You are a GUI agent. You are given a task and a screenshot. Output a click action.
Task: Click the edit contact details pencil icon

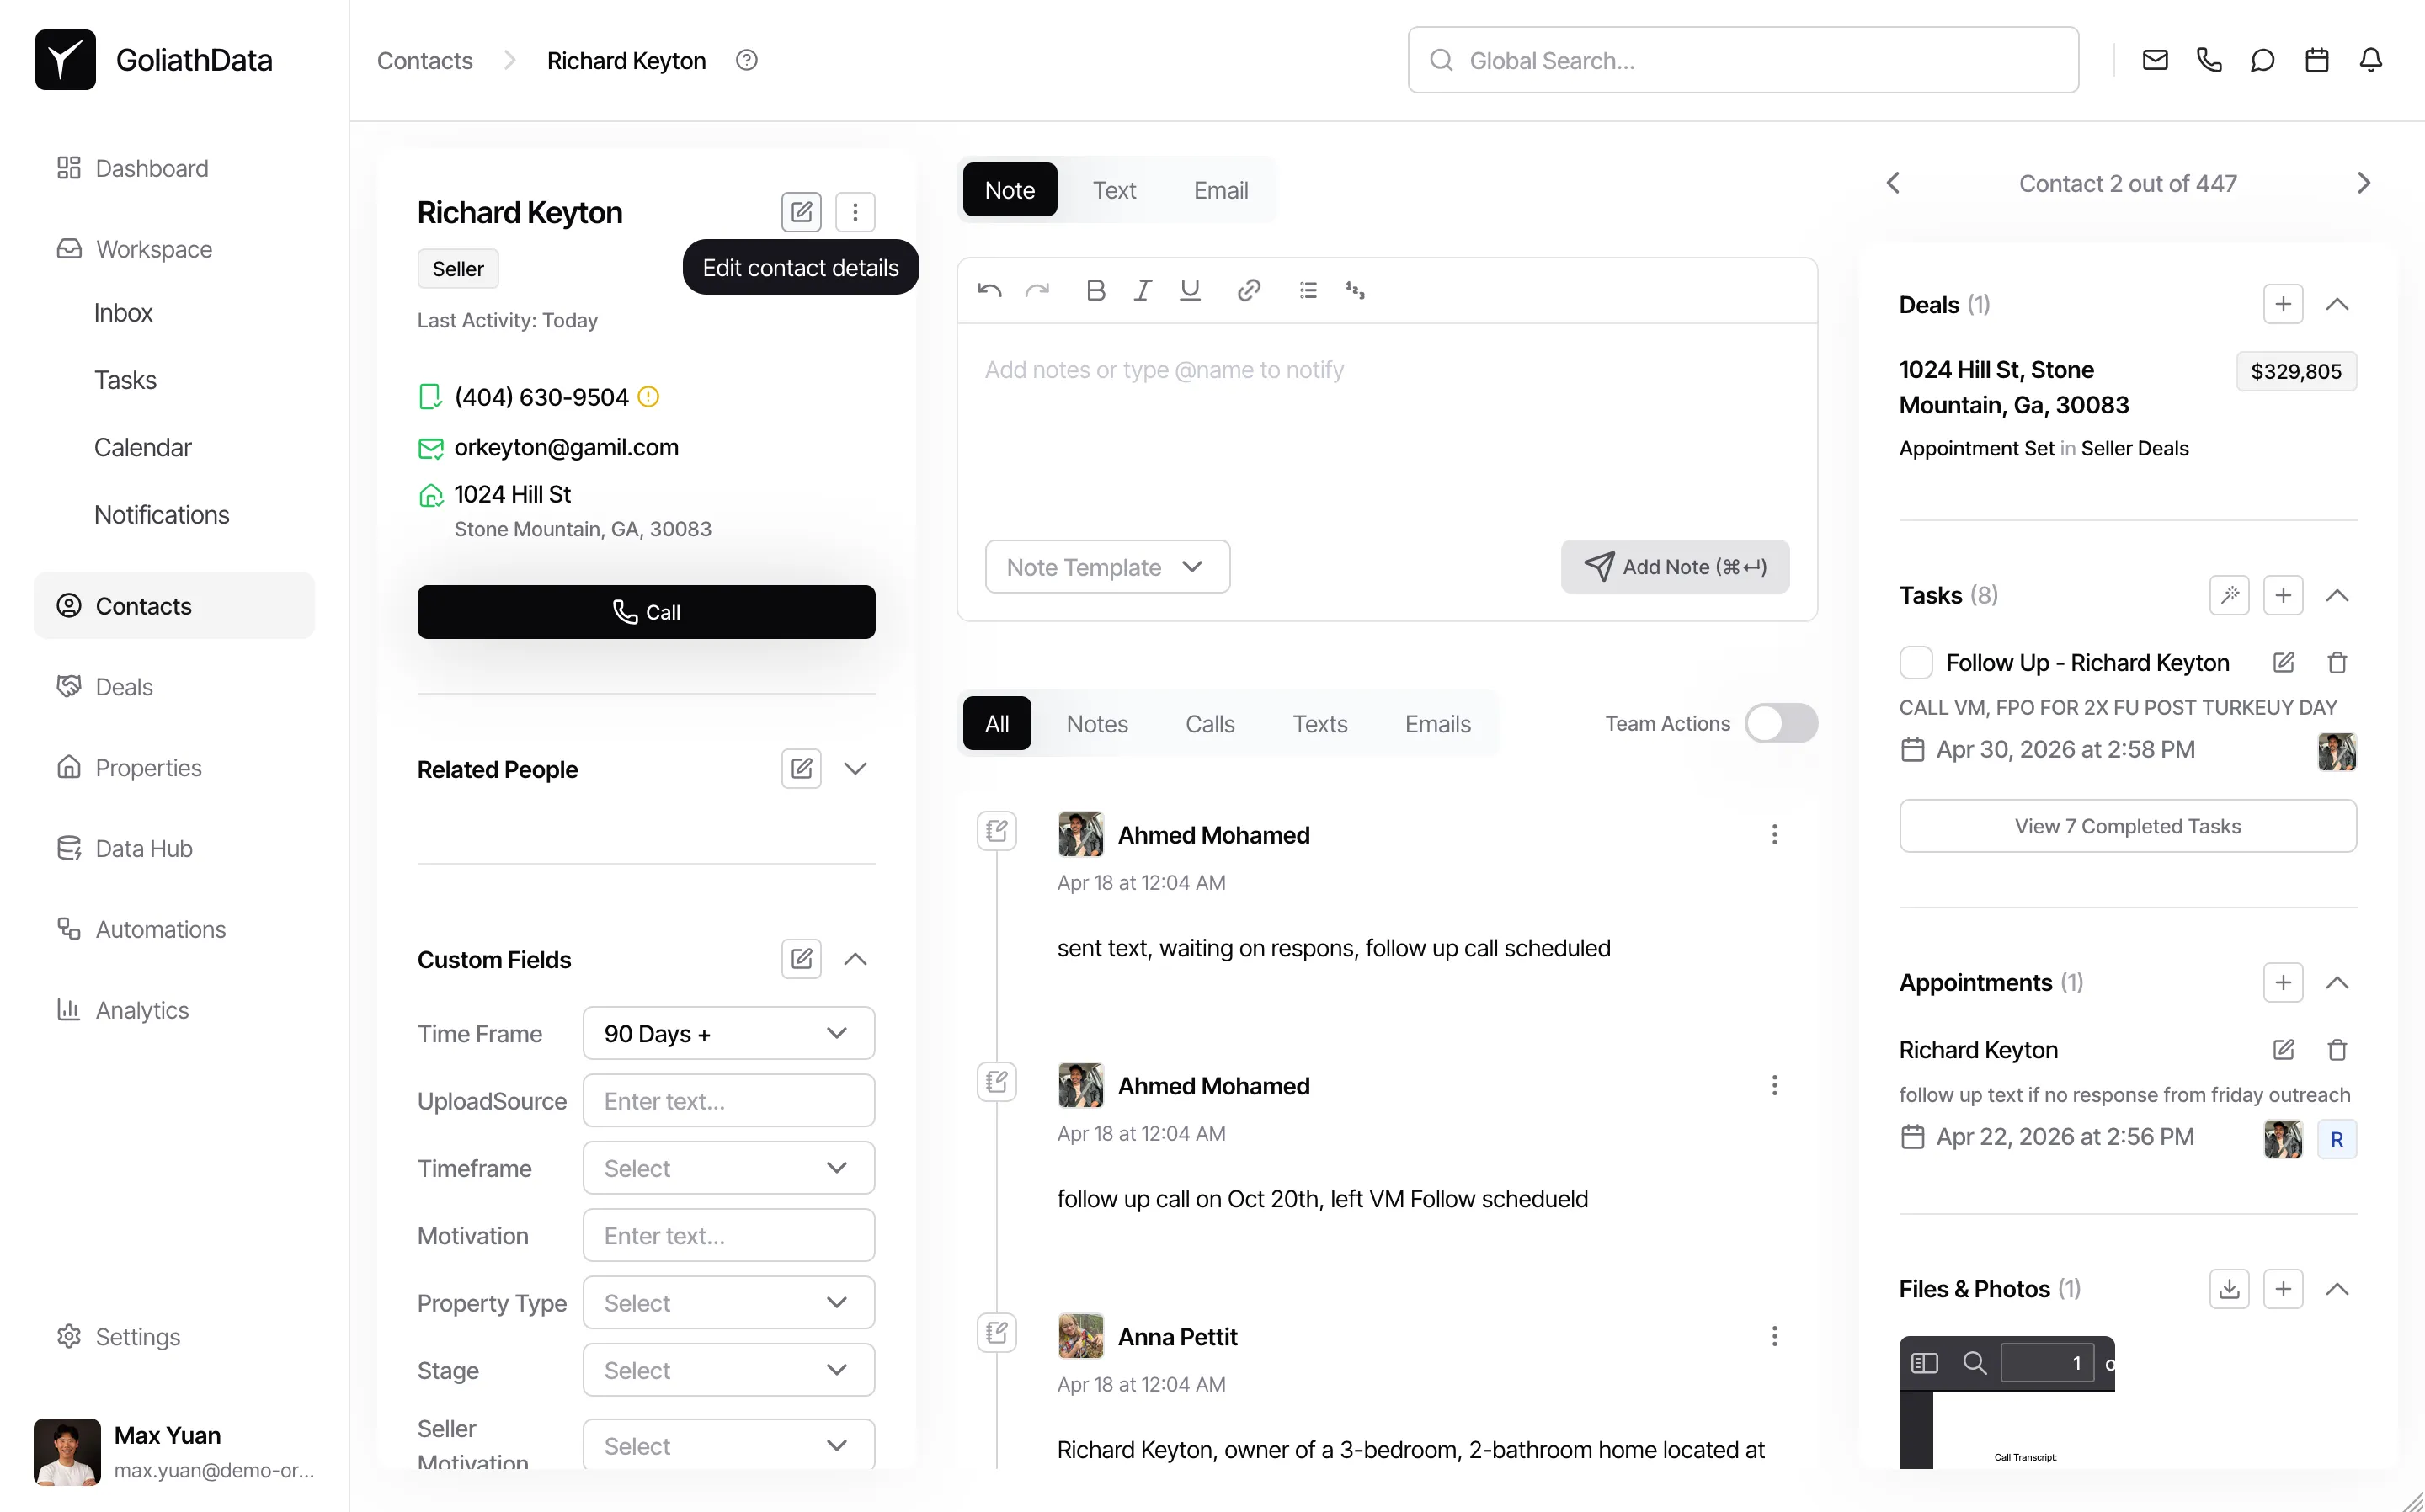coord(800,212)
